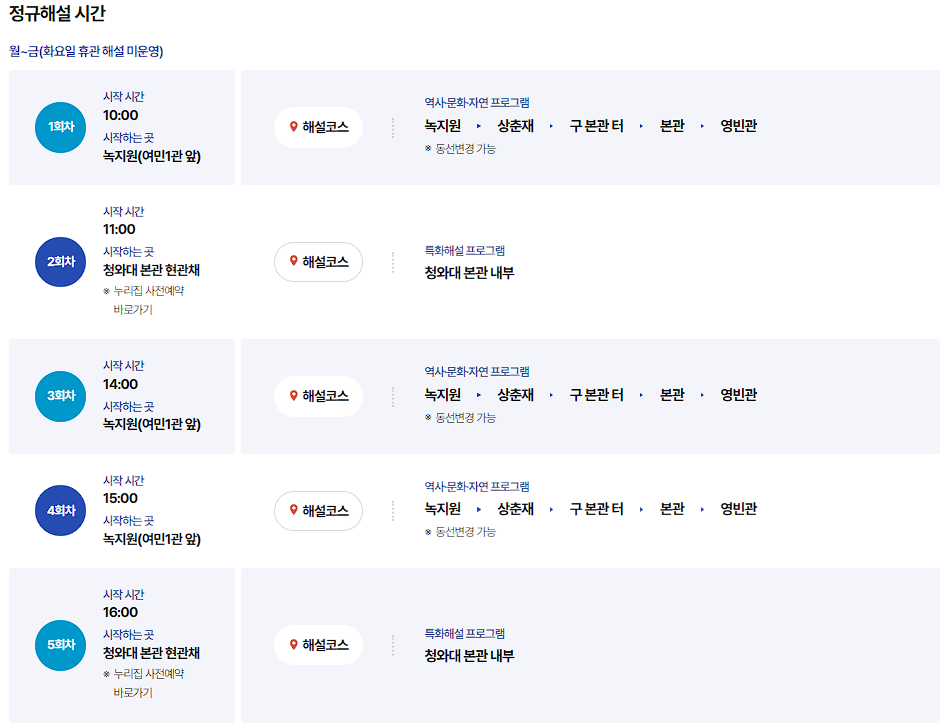Select the blue 1회차 circular badge

click(60, 127)
